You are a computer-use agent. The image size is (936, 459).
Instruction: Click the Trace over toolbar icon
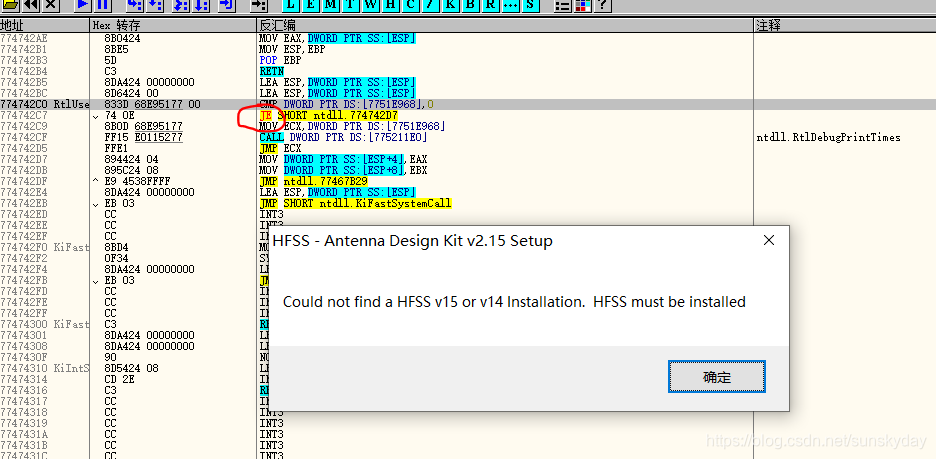point(201,5)
